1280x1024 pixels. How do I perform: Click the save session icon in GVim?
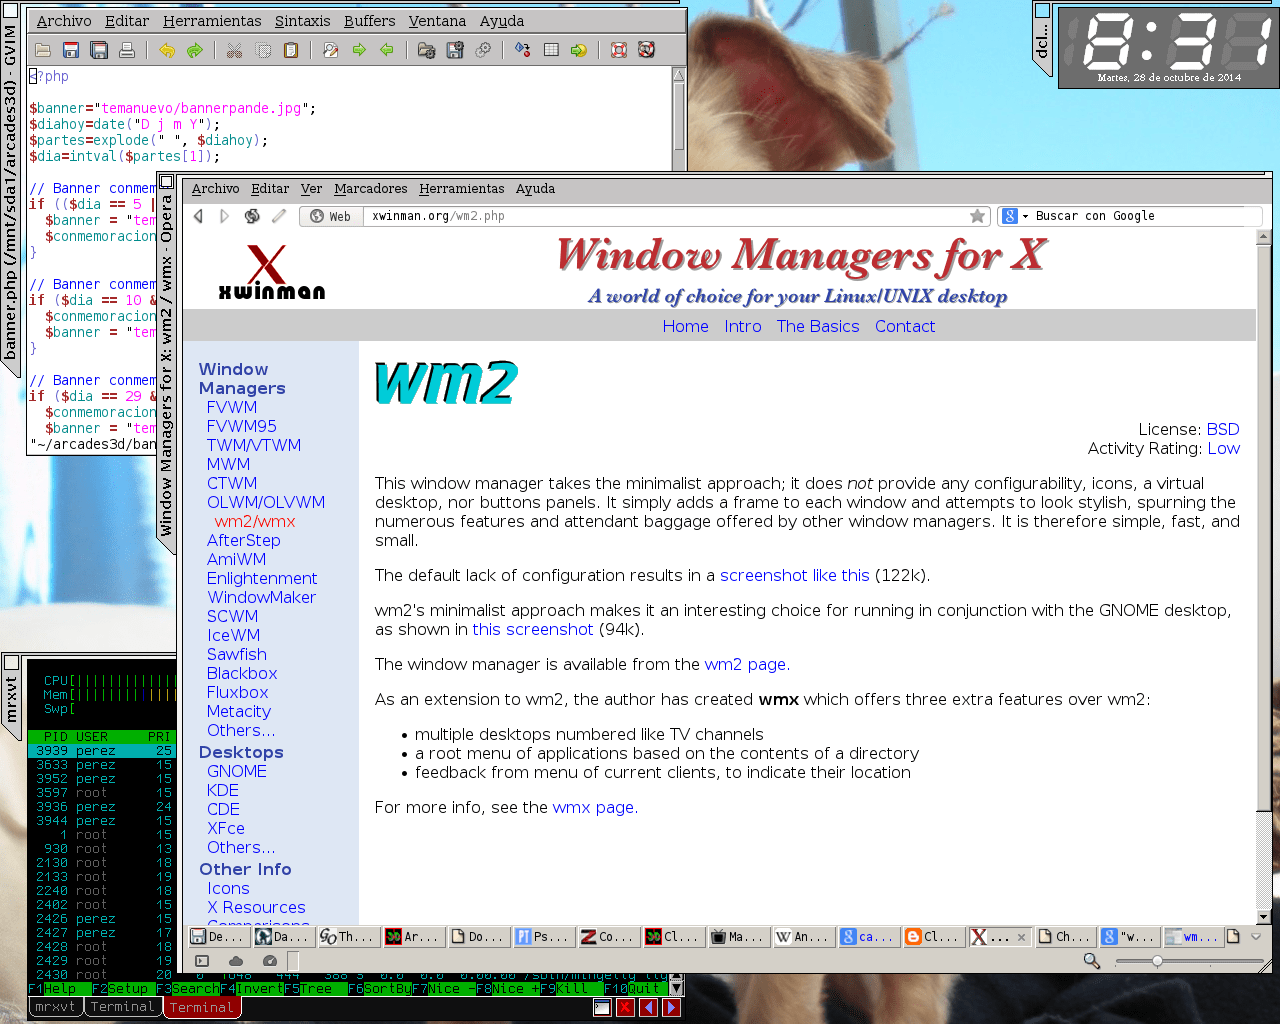click(x=455, y=50)
